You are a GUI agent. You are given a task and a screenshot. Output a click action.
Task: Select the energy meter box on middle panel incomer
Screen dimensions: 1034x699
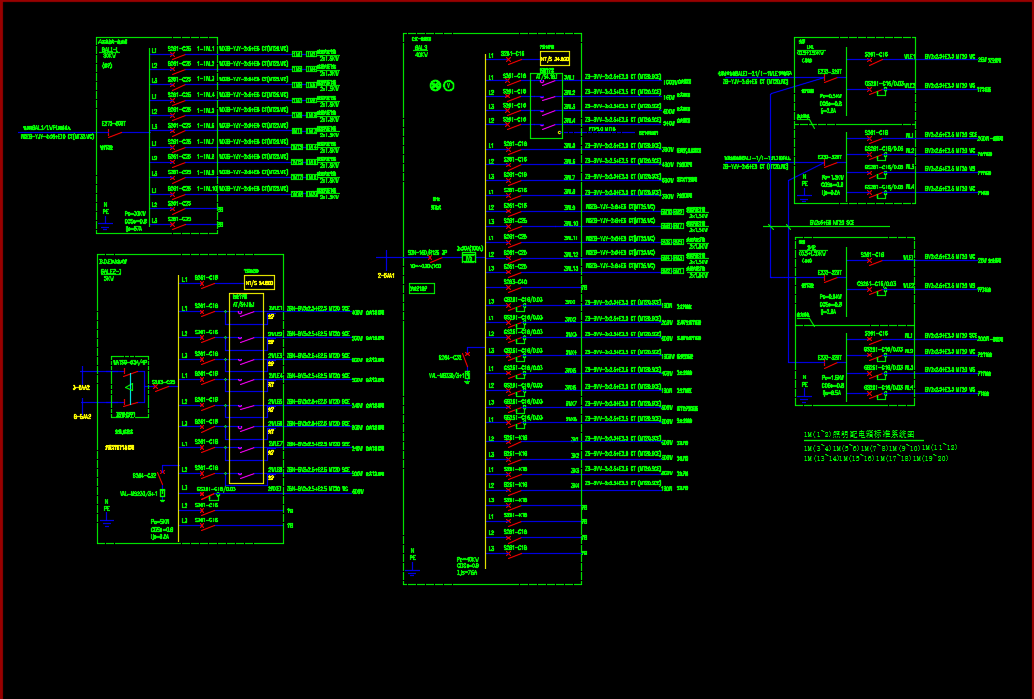click(x=469, y=258)
